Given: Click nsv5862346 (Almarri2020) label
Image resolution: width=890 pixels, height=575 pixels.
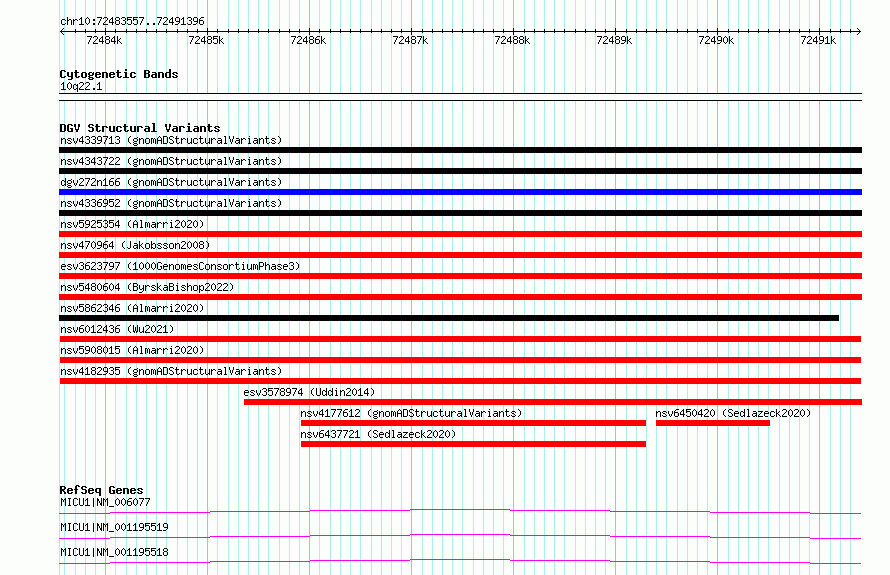Looking at the screenshot, I should tap(132, 308).
